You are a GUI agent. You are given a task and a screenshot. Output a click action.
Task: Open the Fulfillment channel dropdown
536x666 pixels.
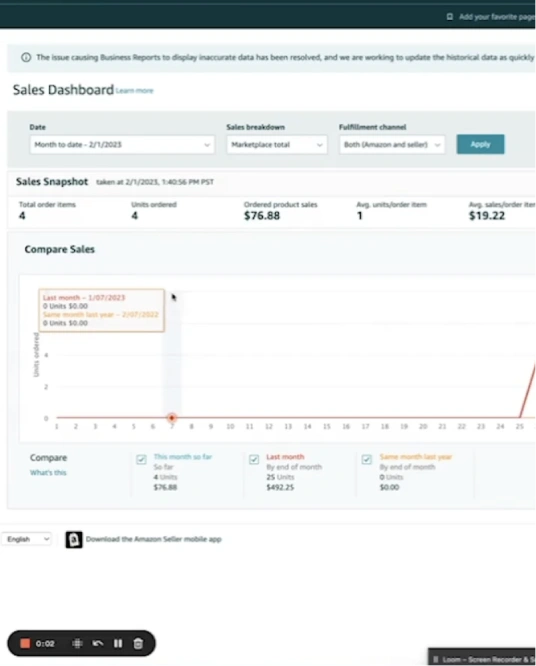click(392, 144)
